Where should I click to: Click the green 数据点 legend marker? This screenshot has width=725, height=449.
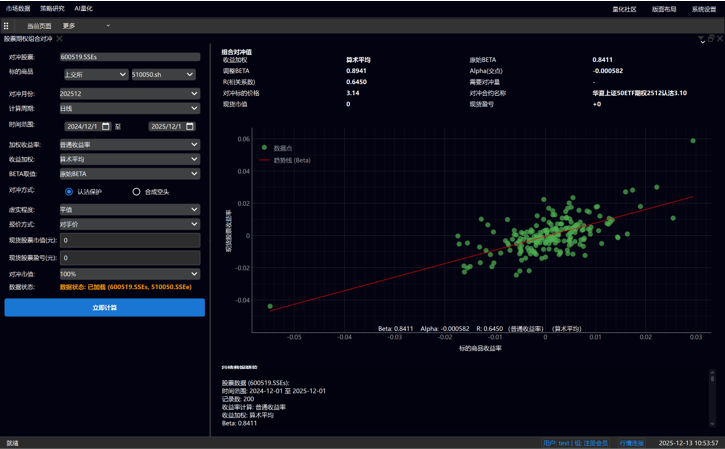tap(264, 148)
